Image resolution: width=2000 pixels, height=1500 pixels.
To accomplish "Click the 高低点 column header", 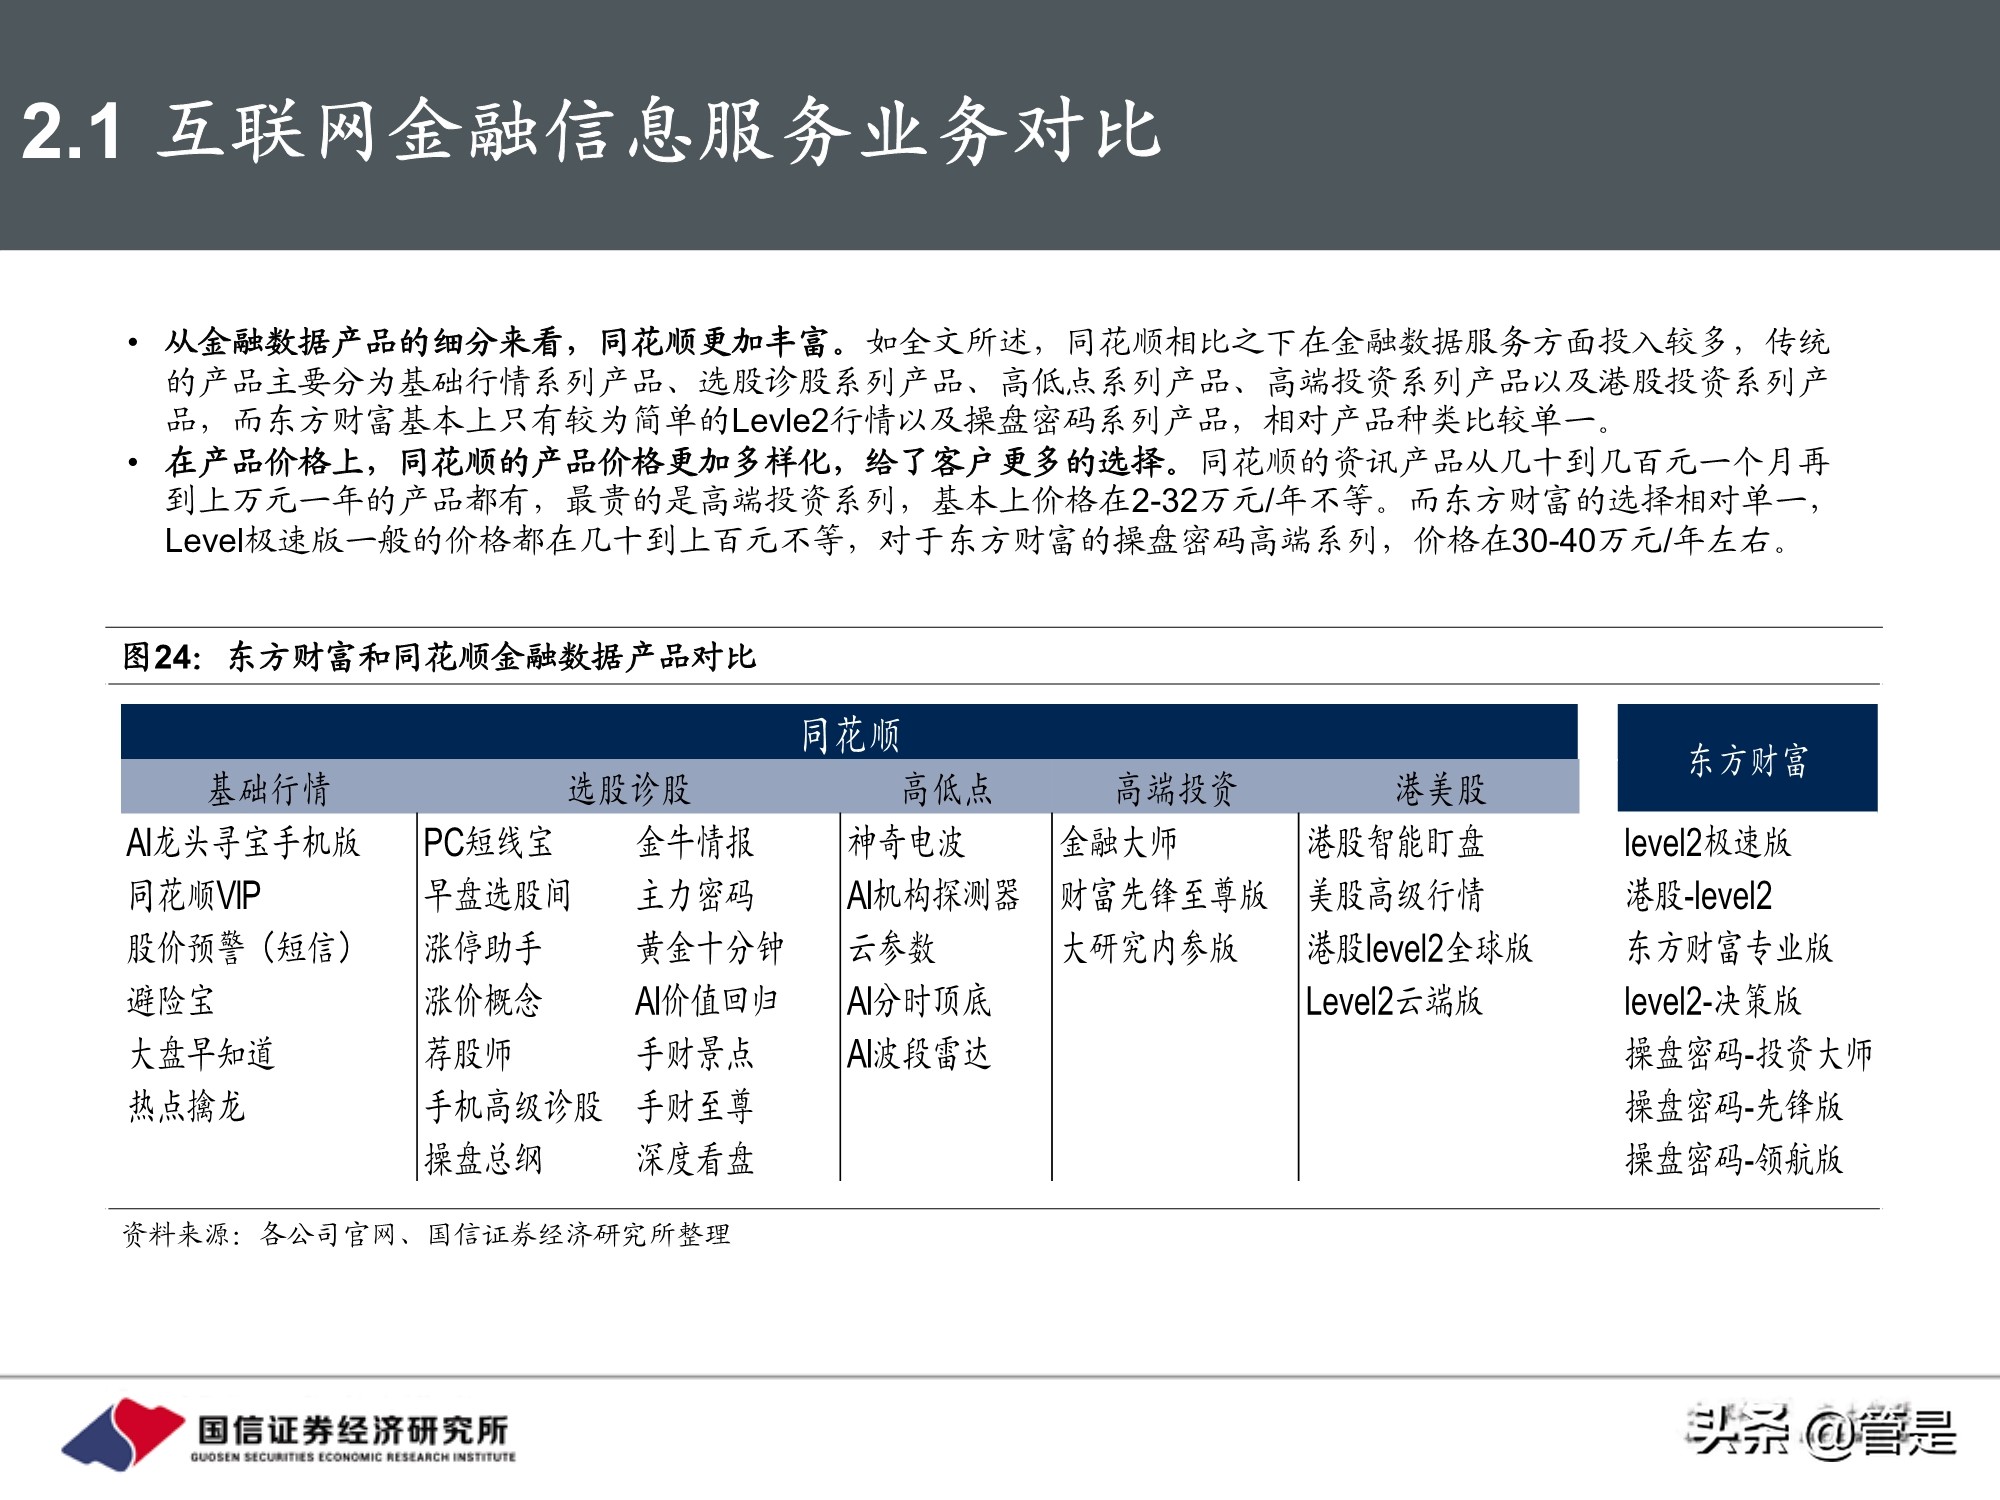I will pos(945,787).
